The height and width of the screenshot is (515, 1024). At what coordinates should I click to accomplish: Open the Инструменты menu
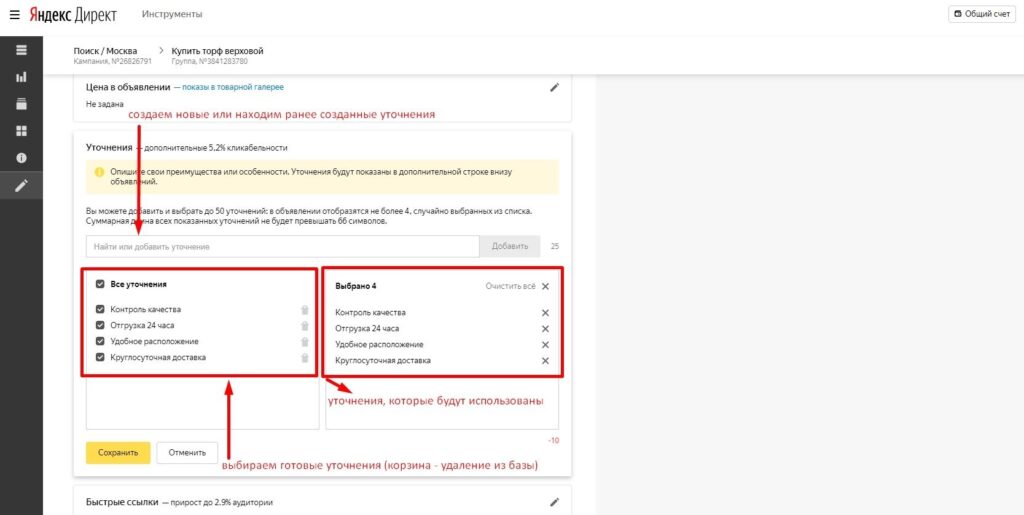coord(172,14)
